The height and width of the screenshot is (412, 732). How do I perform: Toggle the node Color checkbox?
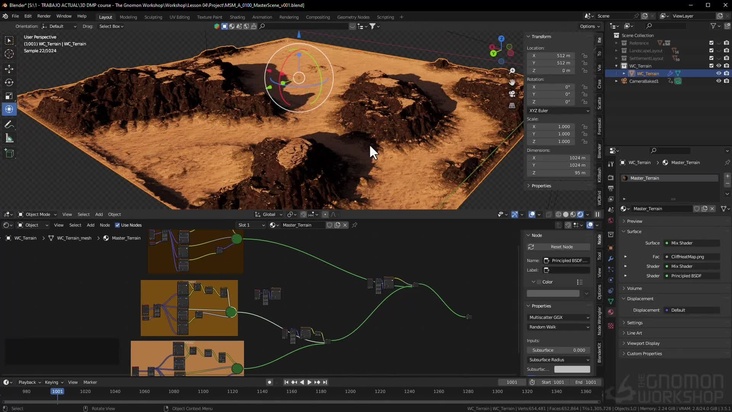[x=540, y=282]
